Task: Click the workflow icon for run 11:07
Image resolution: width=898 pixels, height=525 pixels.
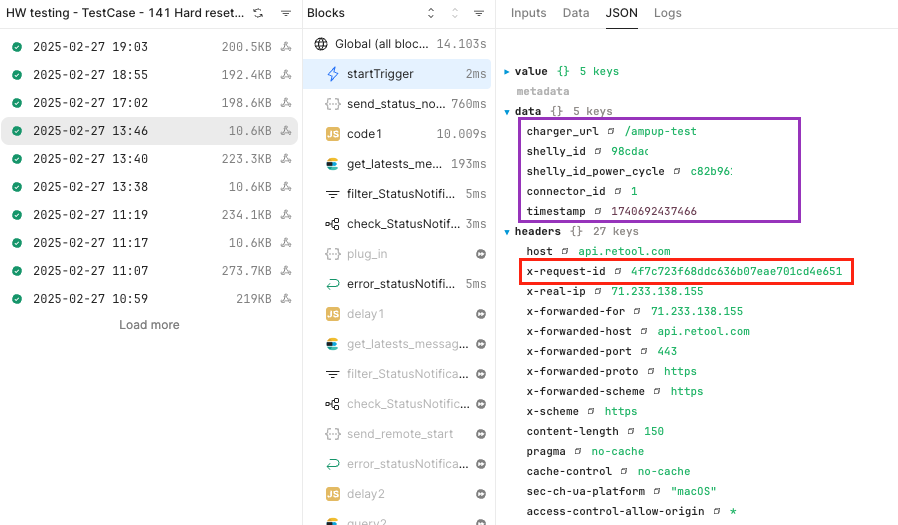Action: click(286, 270)
